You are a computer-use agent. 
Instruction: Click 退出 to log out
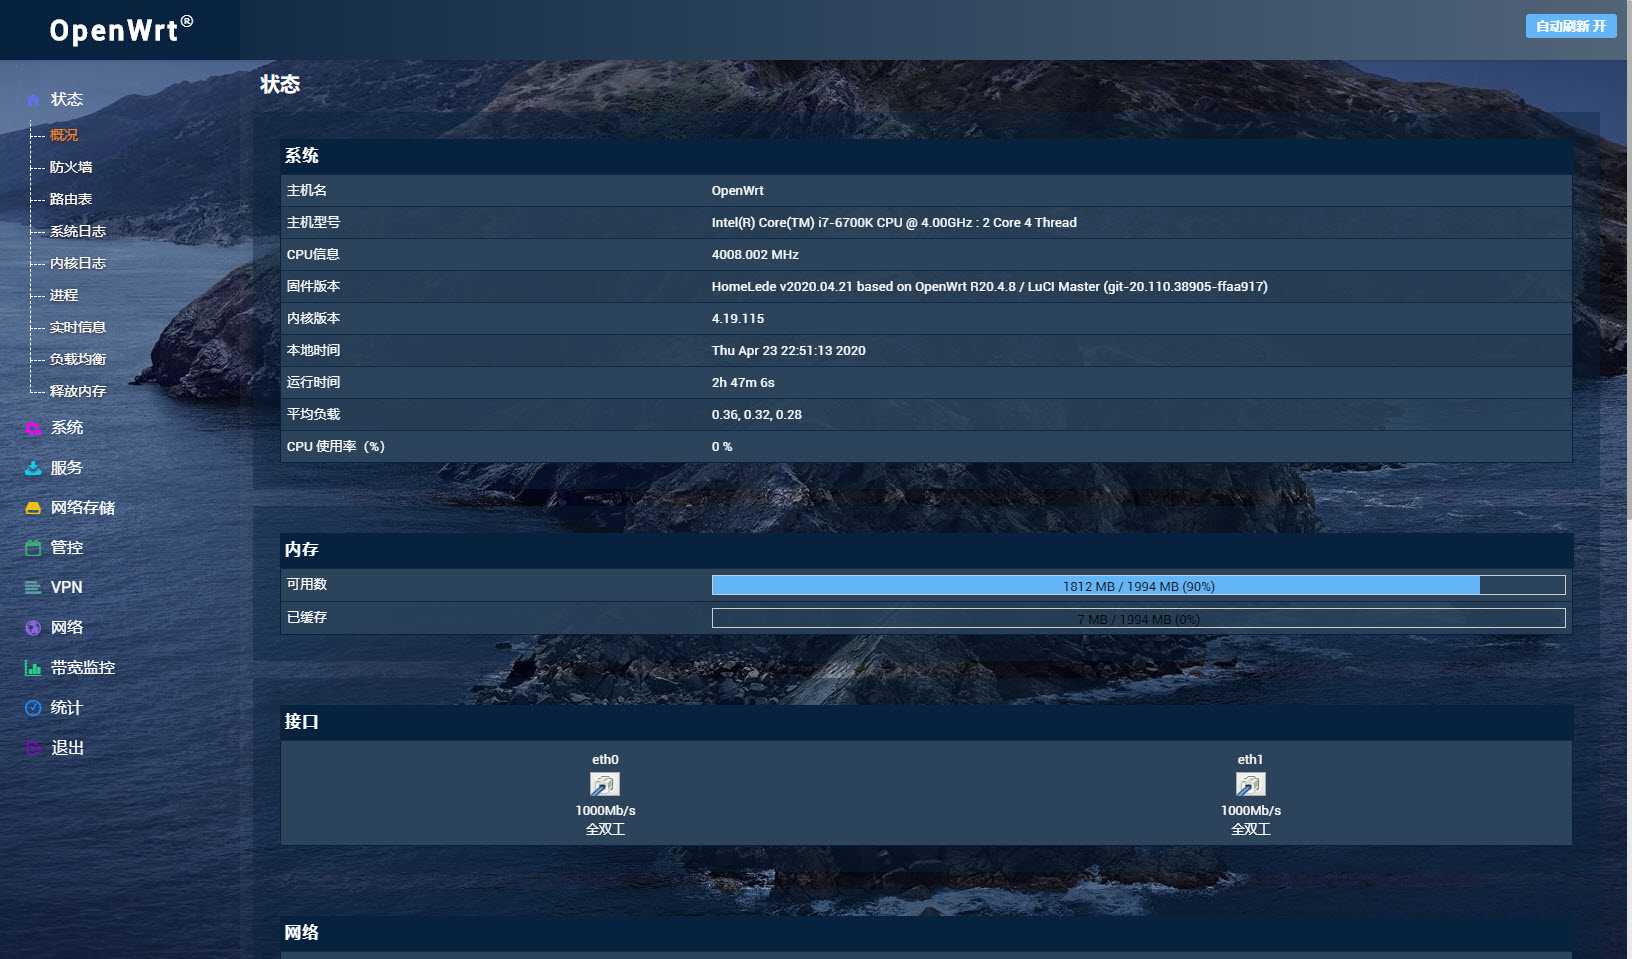[x=67, y=747]
